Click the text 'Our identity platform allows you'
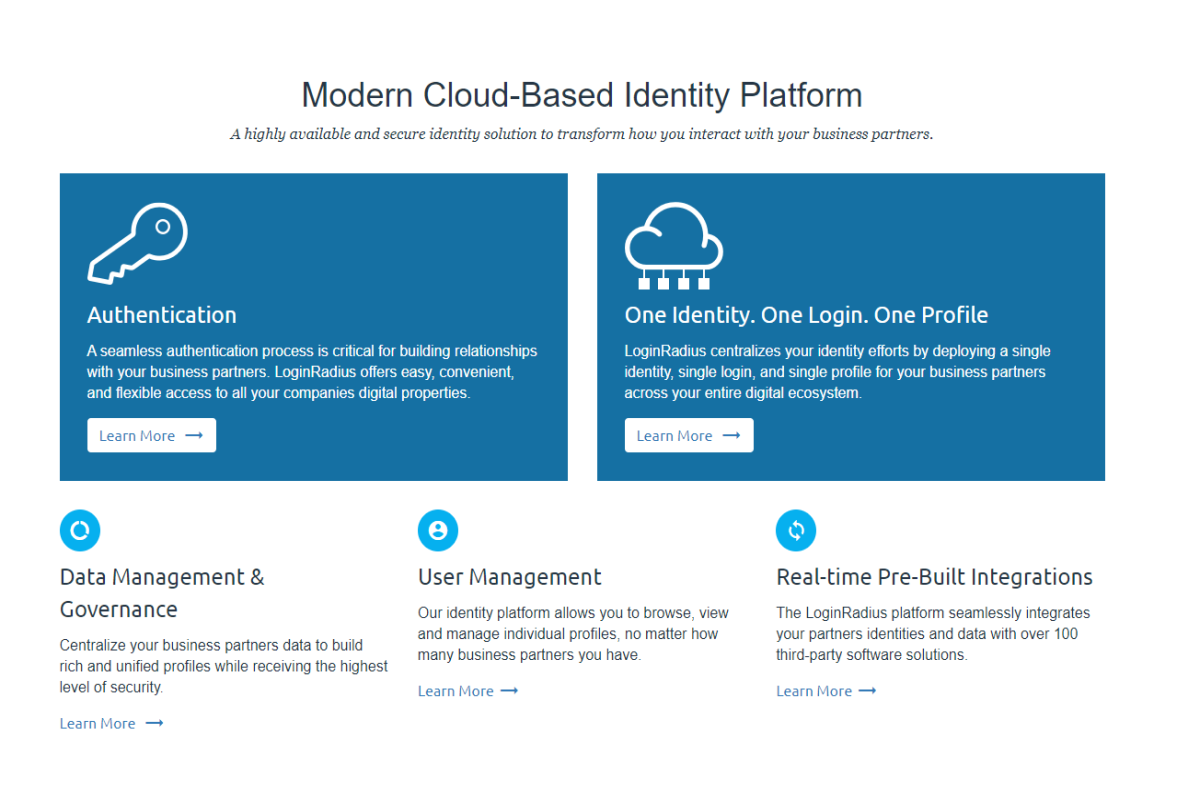The image size is (1200, 800). click(573, 634)
